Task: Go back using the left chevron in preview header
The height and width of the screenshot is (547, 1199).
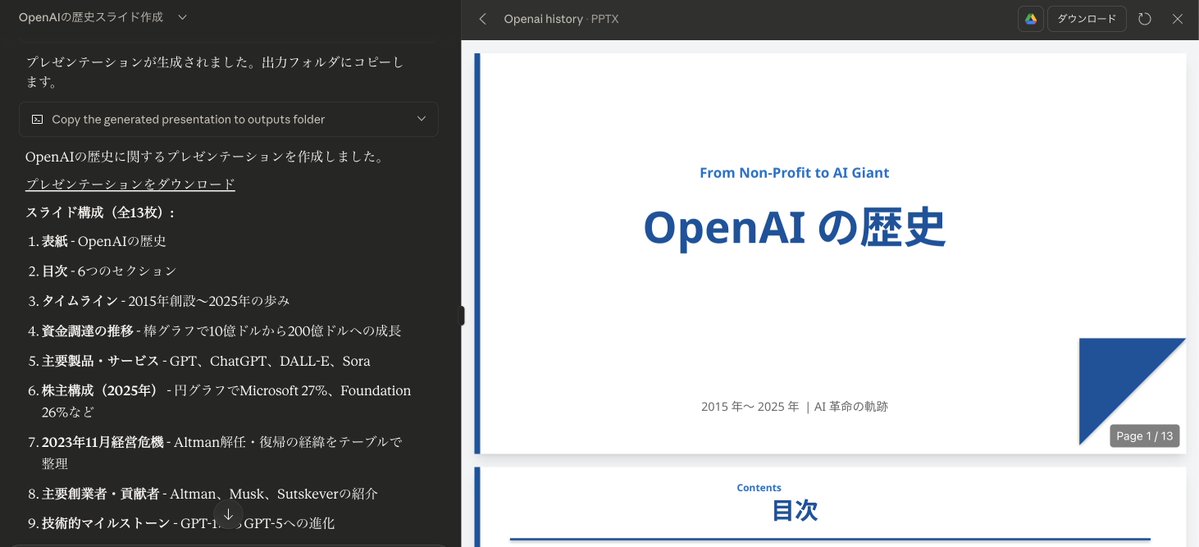Action: pyautogui.click(x=483, y=19)
